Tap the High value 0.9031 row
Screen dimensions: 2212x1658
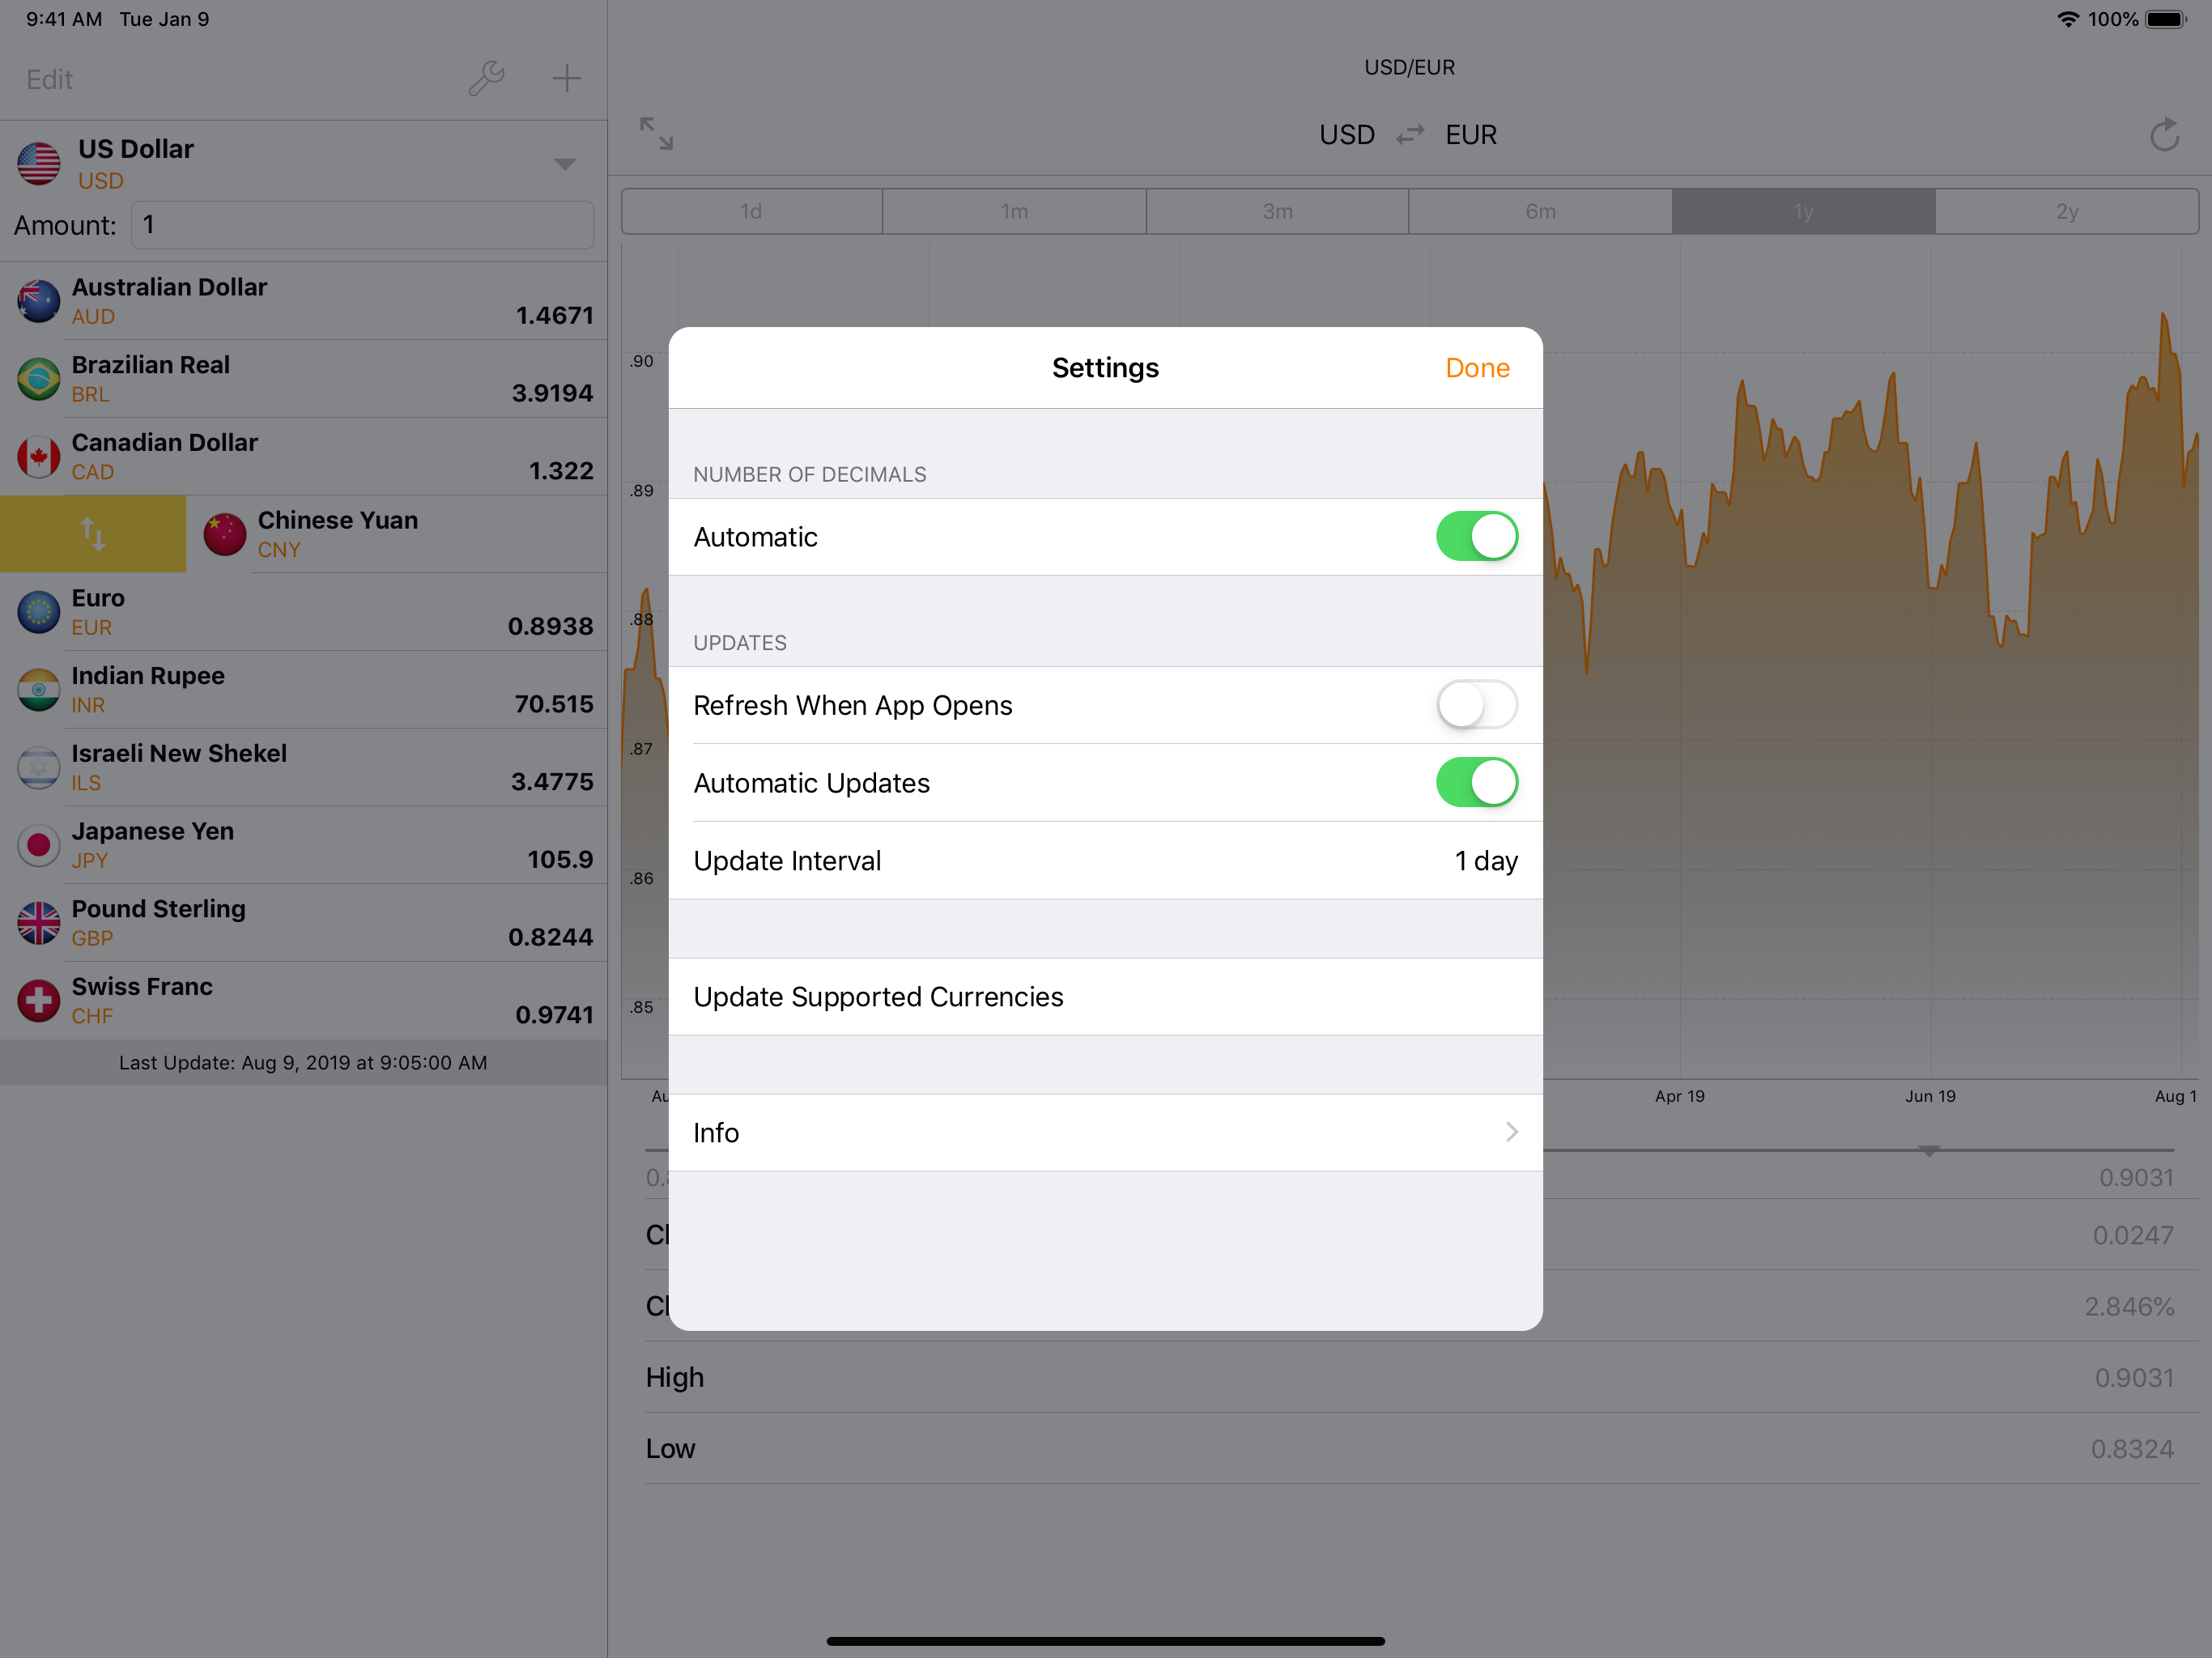[1420, 1377]
